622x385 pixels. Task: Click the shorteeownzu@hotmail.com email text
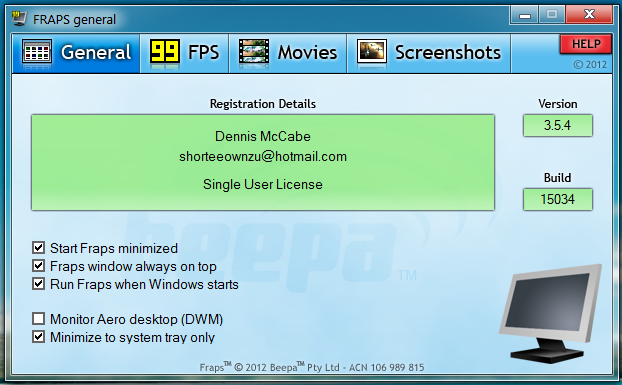[x=263, y=157]
